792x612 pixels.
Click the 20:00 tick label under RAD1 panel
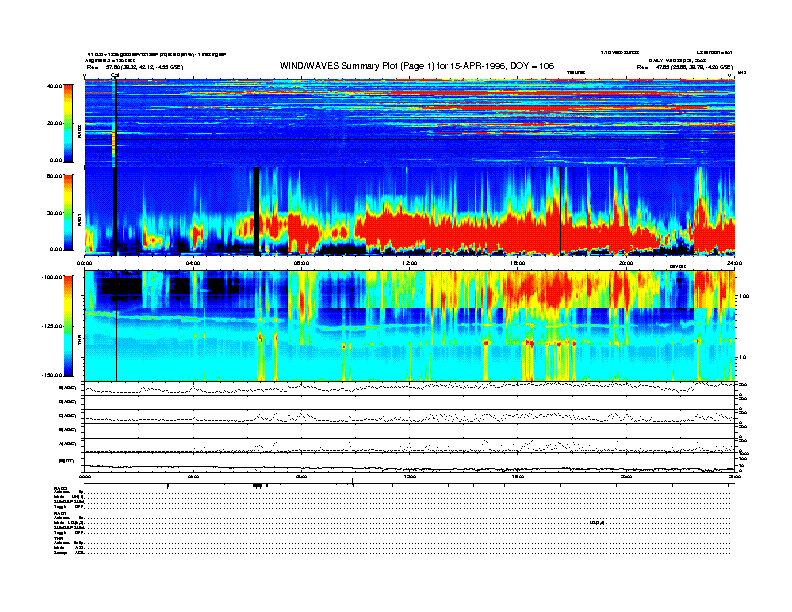626,263
